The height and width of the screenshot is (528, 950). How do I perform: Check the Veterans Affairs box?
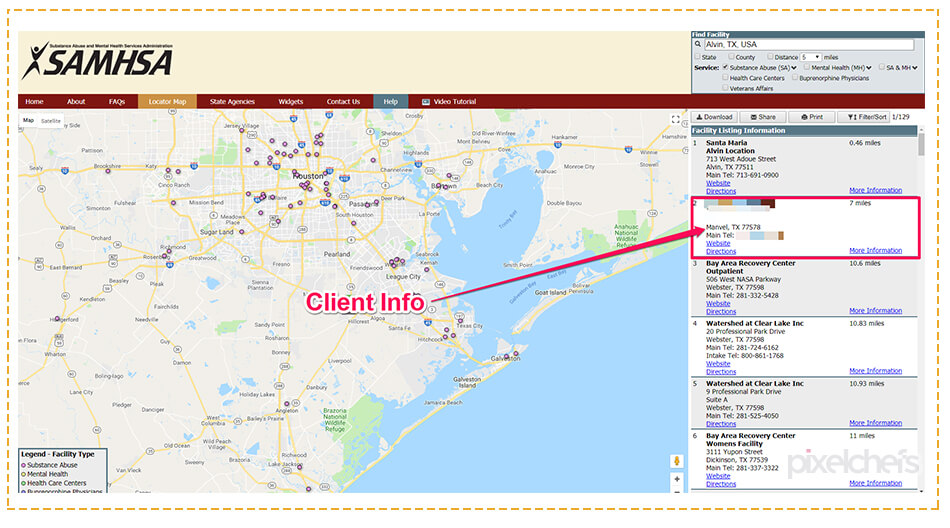click(725, 88)
